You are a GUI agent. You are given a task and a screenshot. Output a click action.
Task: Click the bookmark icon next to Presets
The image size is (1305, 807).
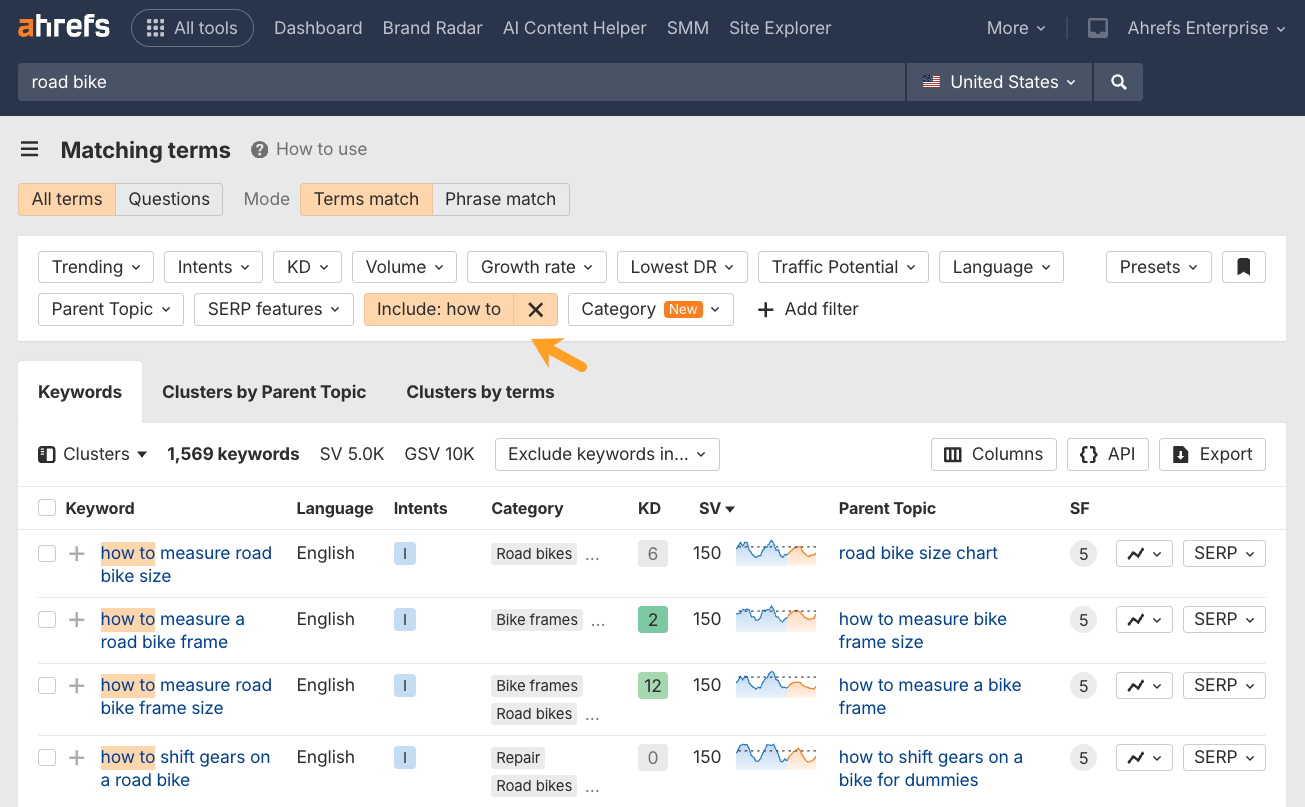[x=1243, y=267]
